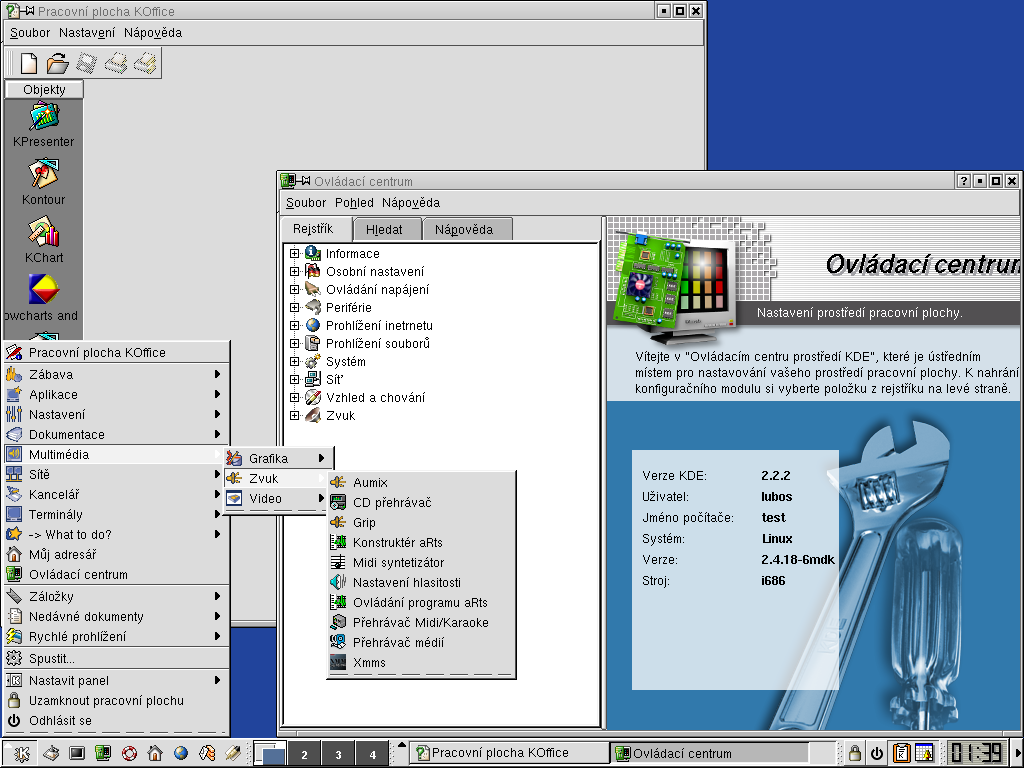Open home directory icon in panel
Screen dimensions: 1024x768
[155, 754]
